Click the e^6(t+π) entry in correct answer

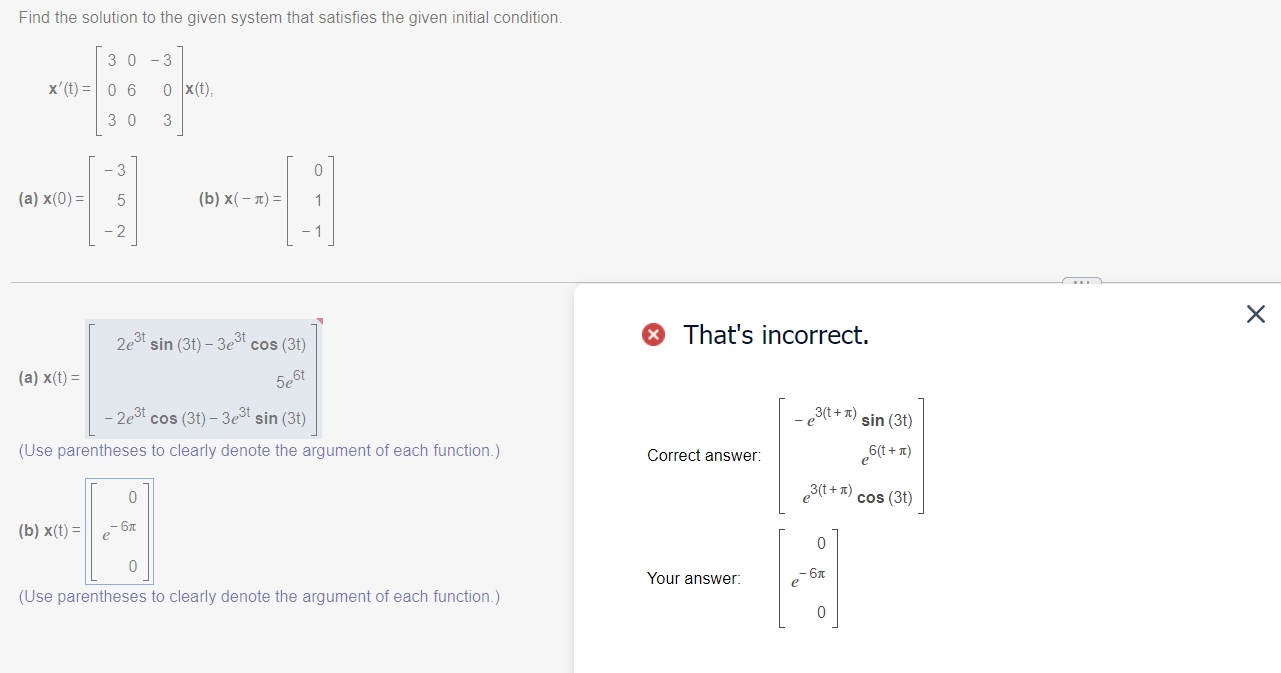tap(886, 456)
